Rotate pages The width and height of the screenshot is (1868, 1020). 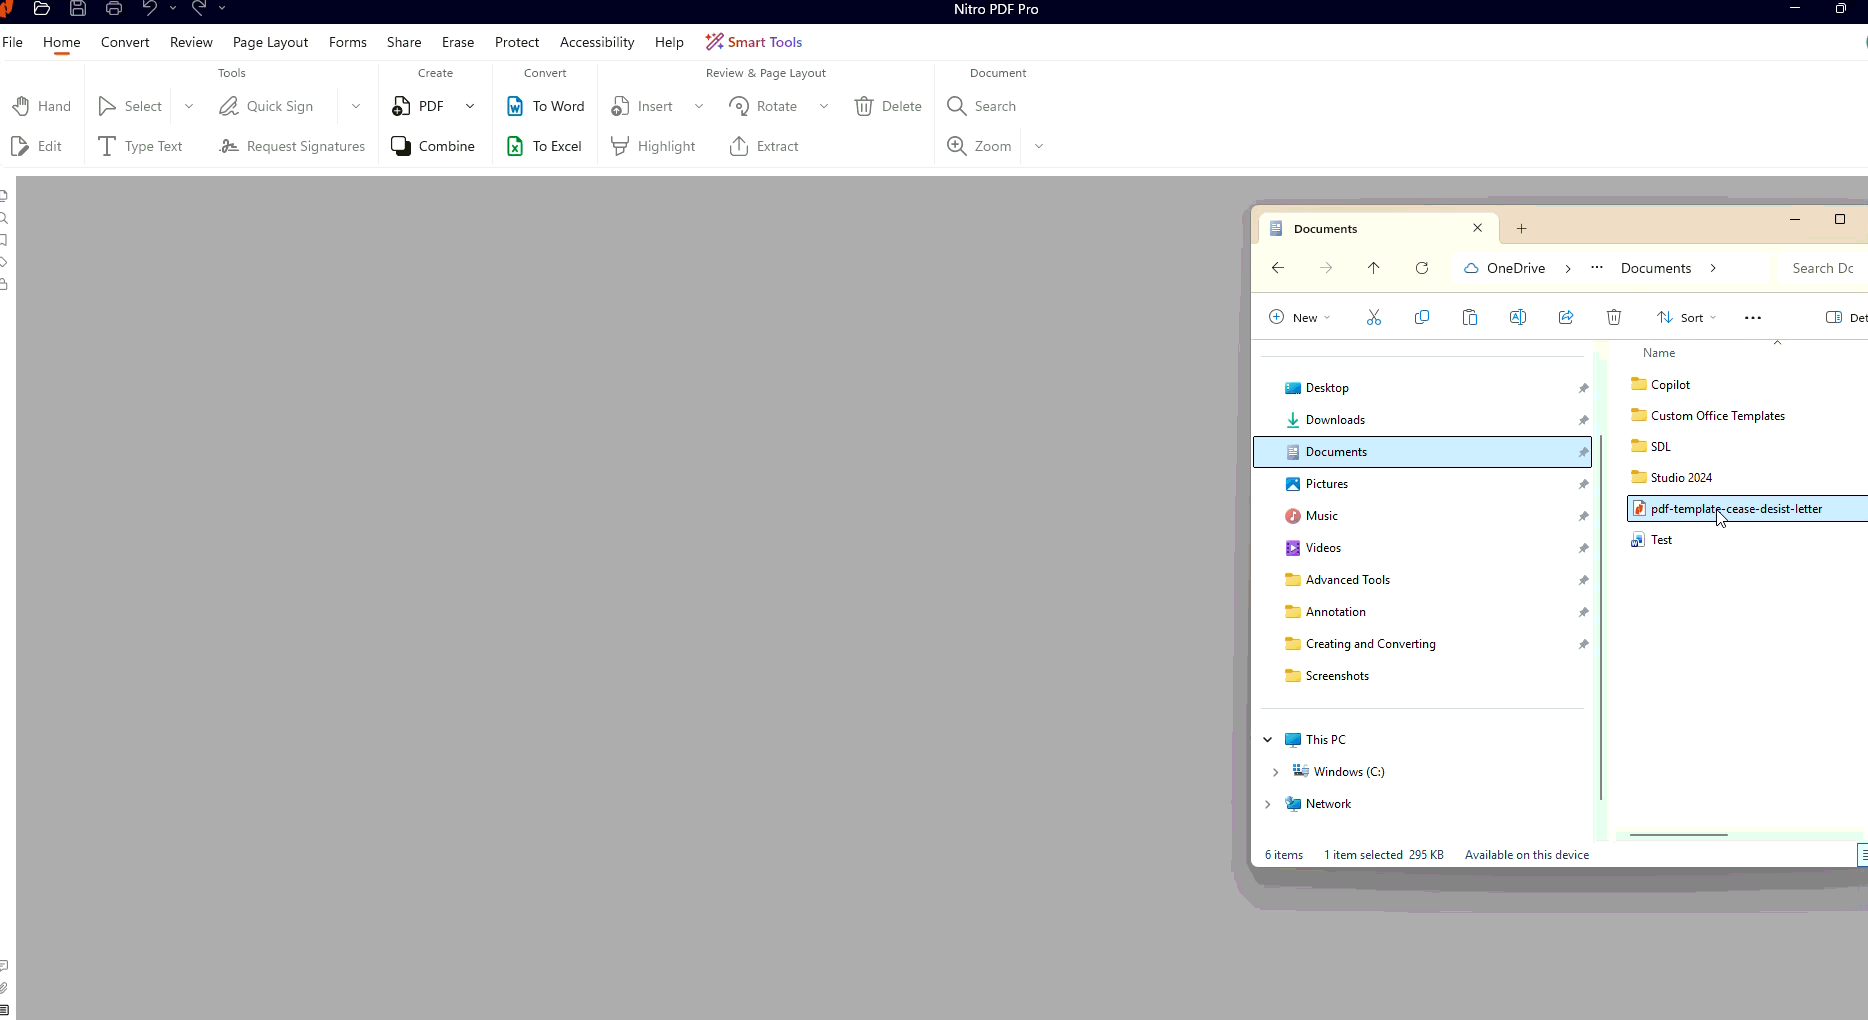[x=764, y=106]
